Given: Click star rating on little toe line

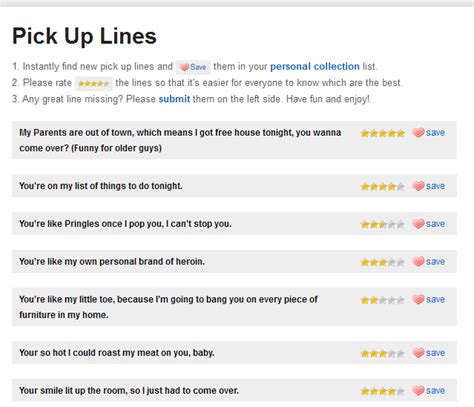Looking at the screenshot, I should pos(383,300).
